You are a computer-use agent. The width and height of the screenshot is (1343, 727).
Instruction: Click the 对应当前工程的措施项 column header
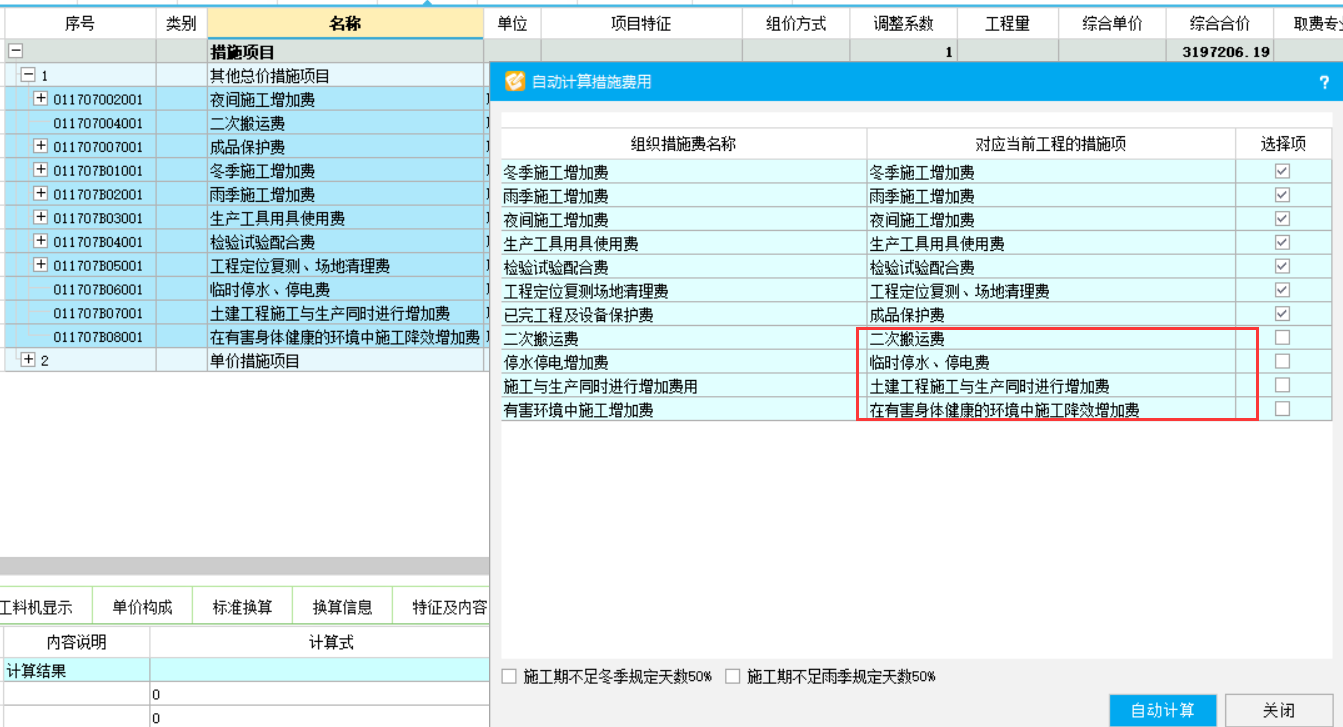coord(1050,144)
